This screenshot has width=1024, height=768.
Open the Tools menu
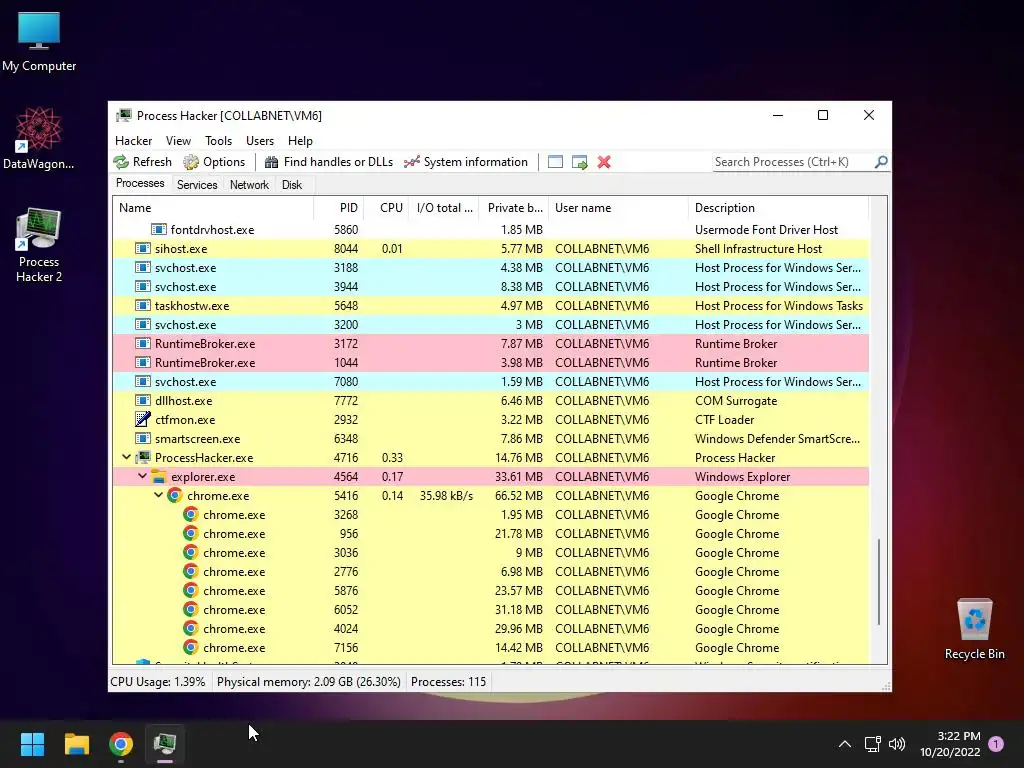(x=218, y=140)
